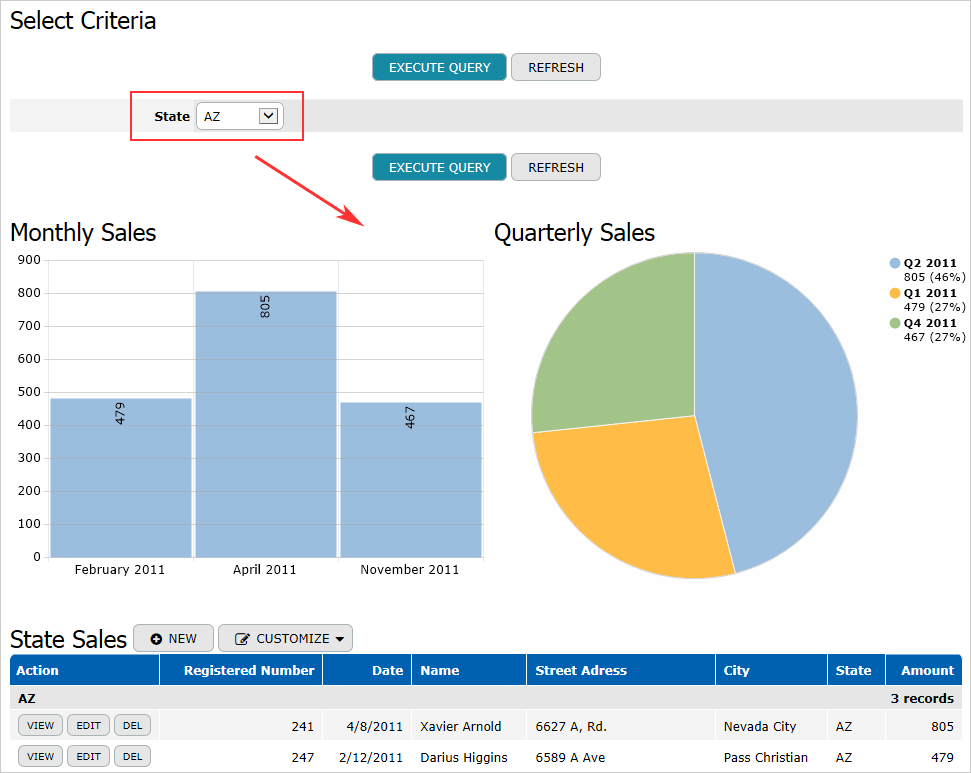Click the city Nevada City

click(x=760, y=727)
